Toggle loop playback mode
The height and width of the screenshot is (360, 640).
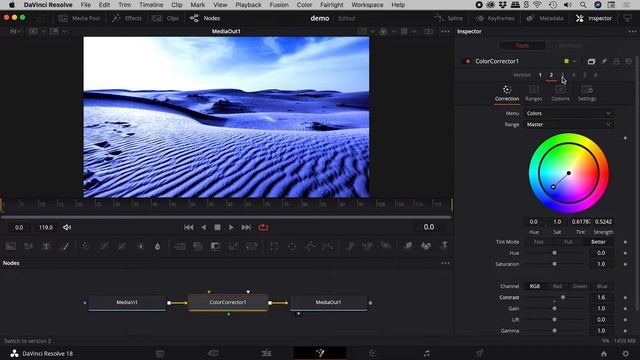pos(263,227)
